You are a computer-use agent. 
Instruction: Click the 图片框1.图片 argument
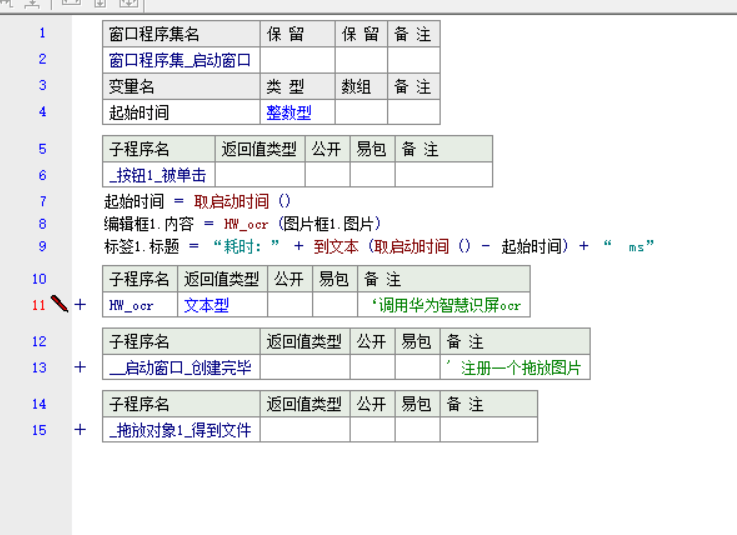click(x=329, y=224)
